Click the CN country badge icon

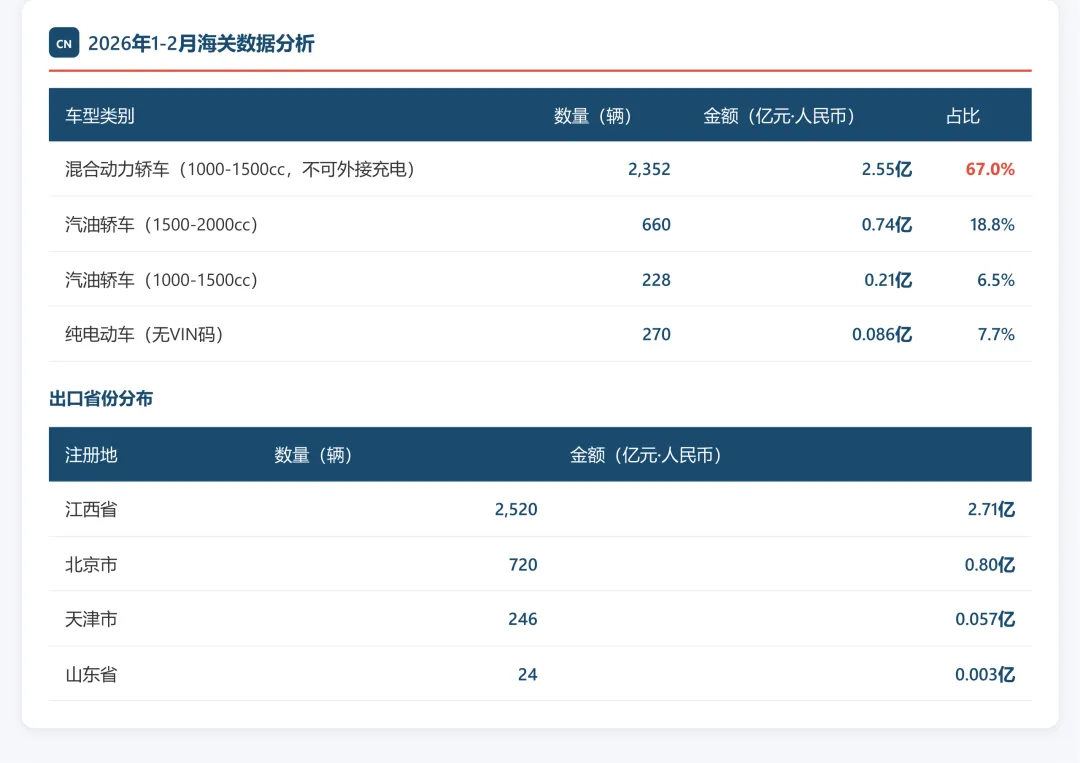[63, 43]
